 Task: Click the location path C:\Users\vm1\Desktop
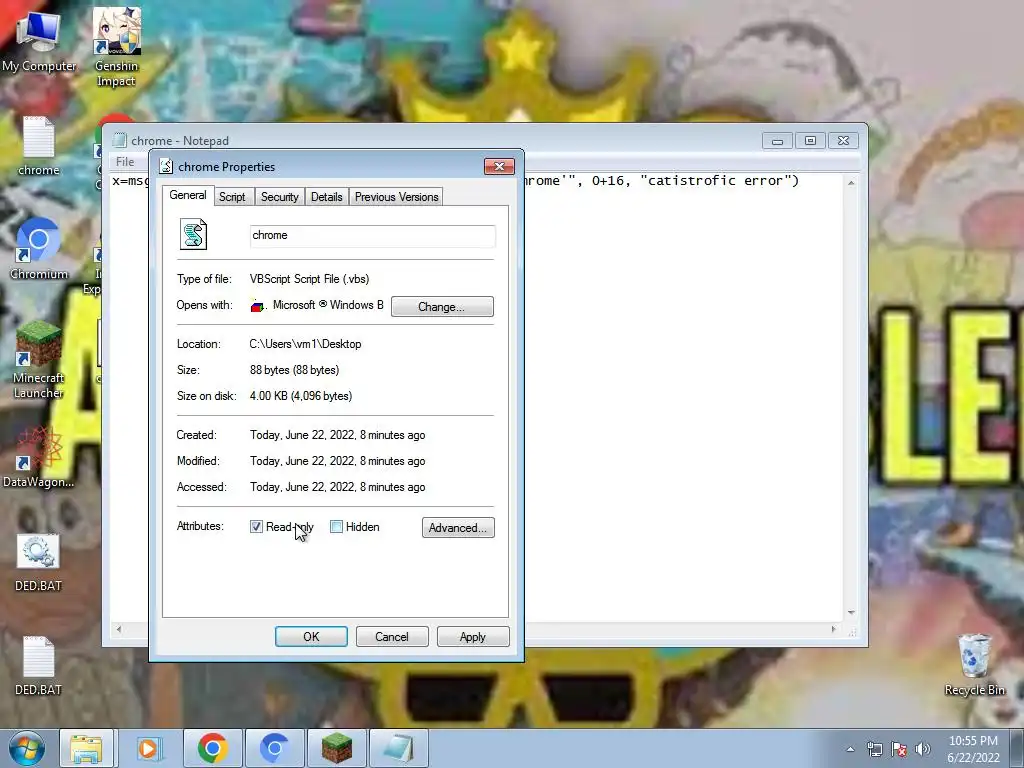pyautogui.click(x=305, y=344)
